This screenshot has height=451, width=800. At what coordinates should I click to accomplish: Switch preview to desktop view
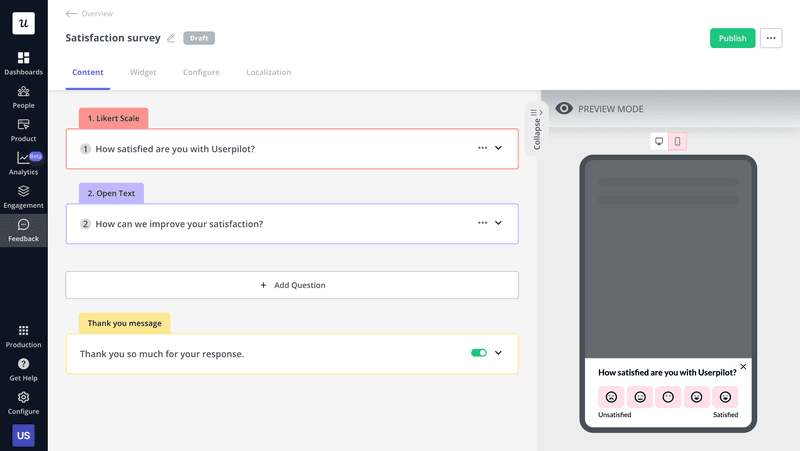tap(659, 141)
